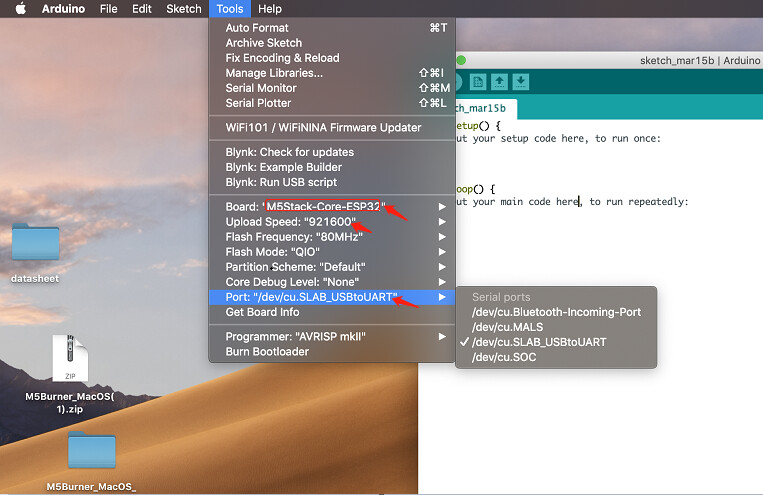This screenshot has width=763, height=495.
Task: Select the M5Burner_MacOS_ folder icon
Action: [91, 450]
